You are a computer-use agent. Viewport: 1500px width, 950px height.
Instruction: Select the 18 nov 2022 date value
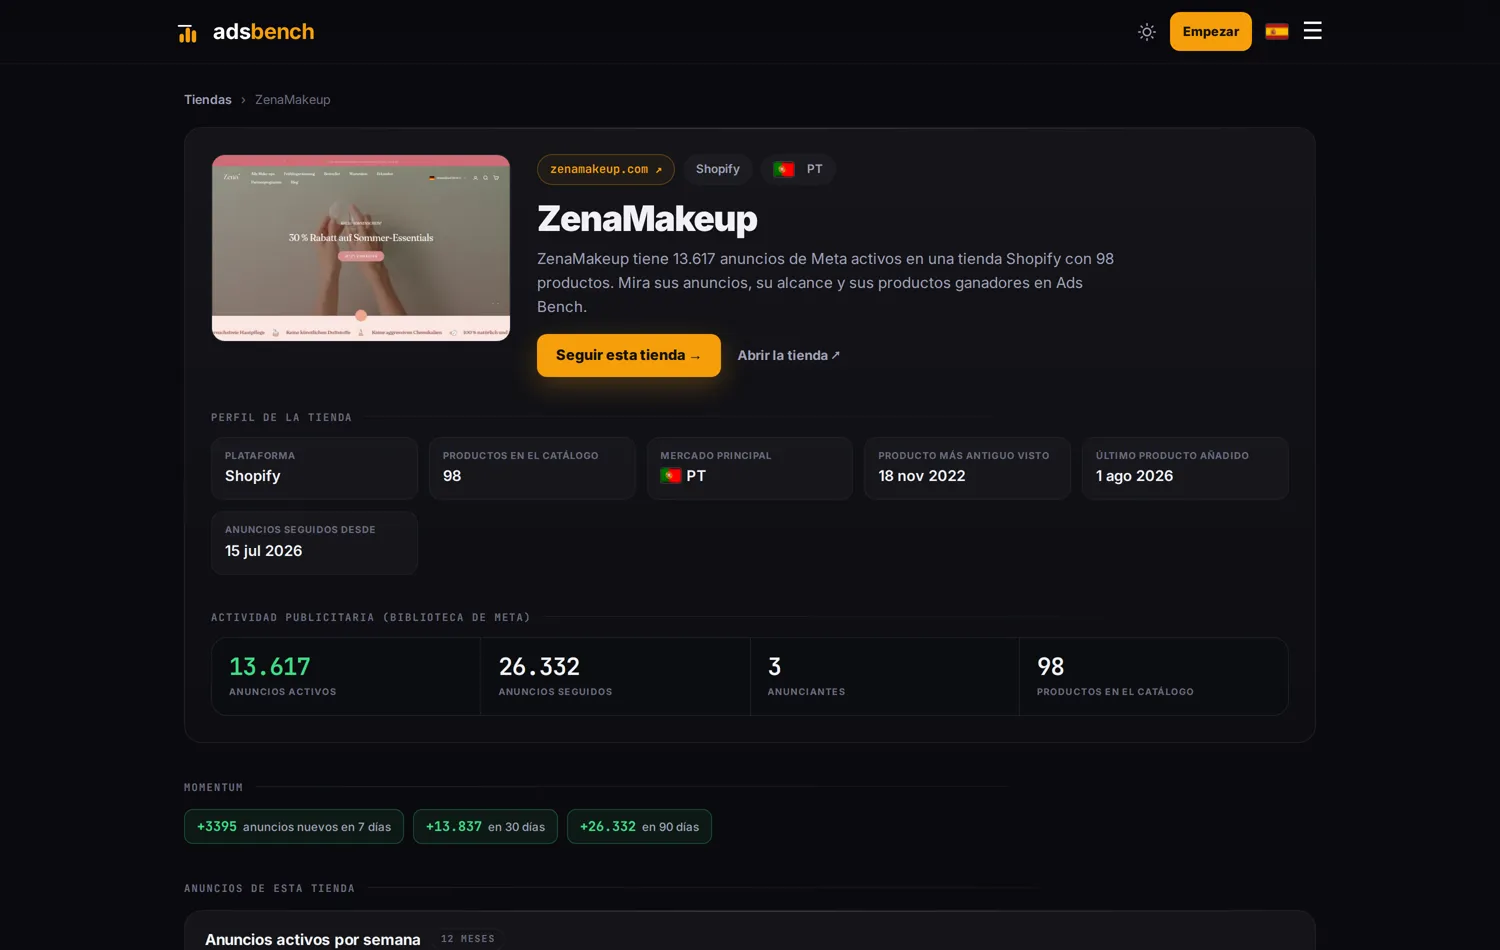[922, 476]
